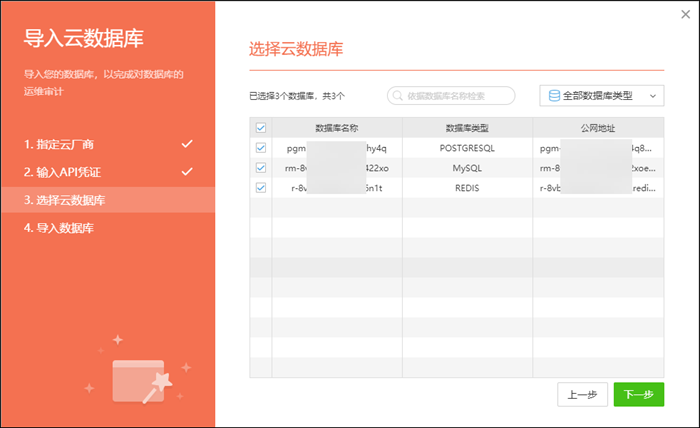Go to step 2. 输入API凭证

coord(62,172)
